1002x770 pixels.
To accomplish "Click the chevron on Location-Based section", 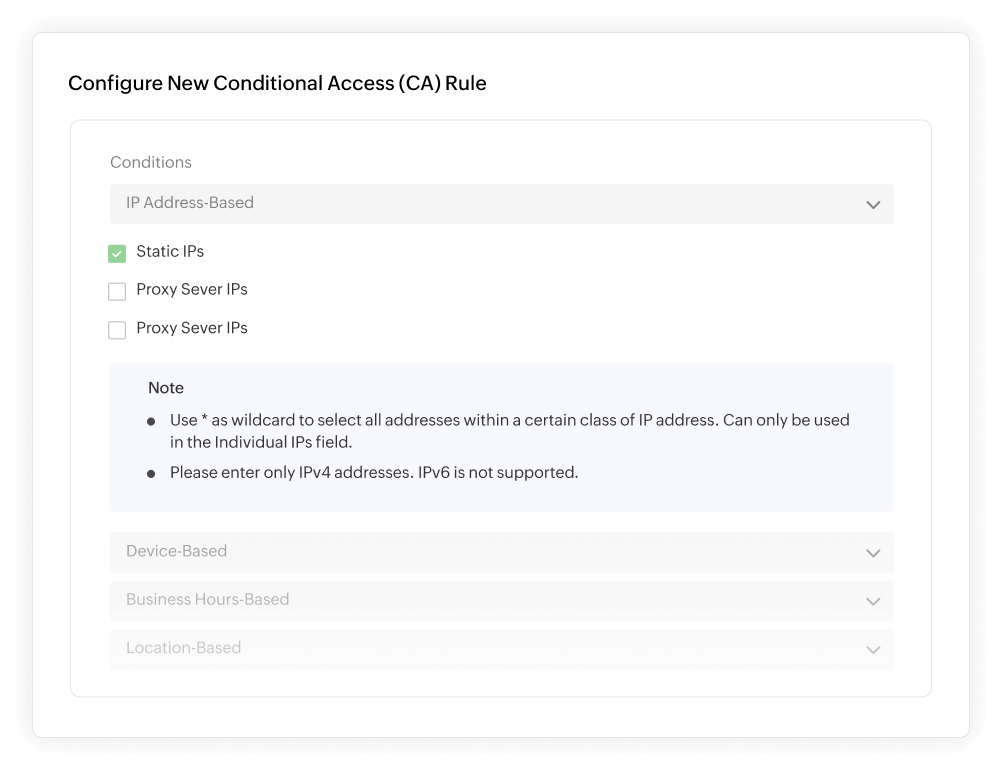I will point(872,648).
